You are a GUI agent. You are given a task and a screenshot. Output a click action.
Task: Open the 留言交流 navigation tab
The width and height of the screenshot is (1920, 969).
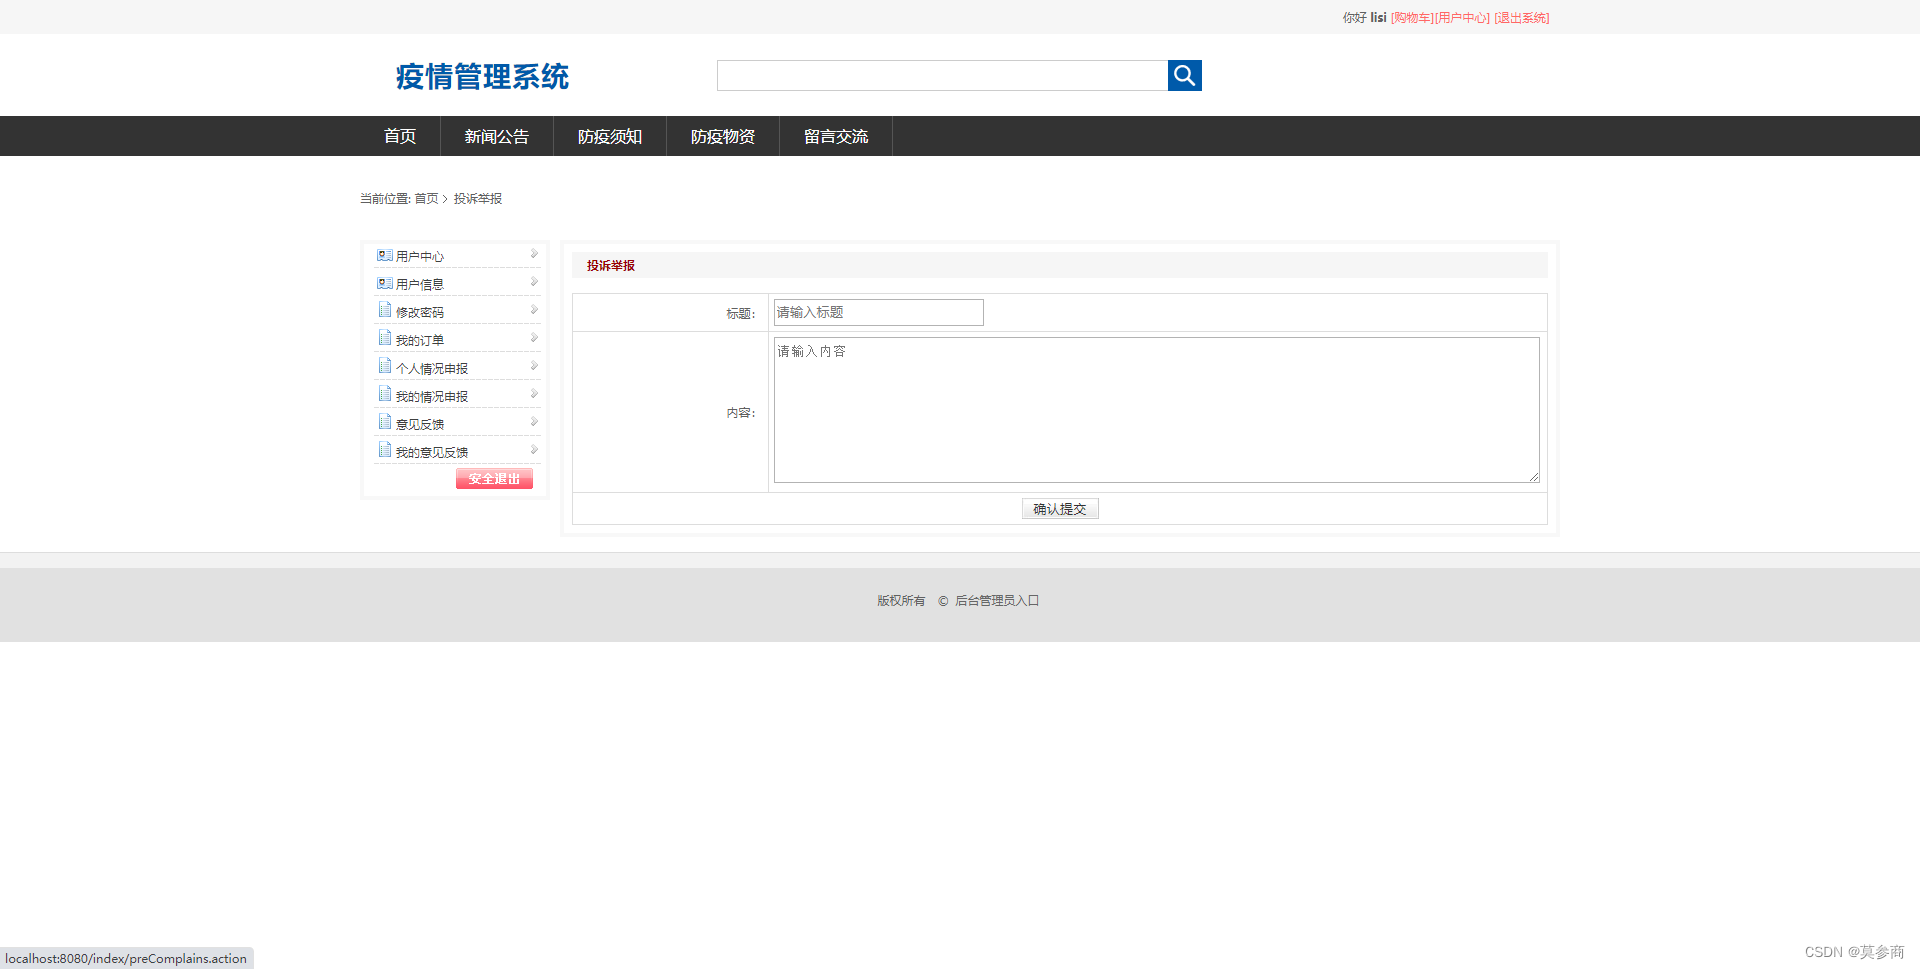836,136
